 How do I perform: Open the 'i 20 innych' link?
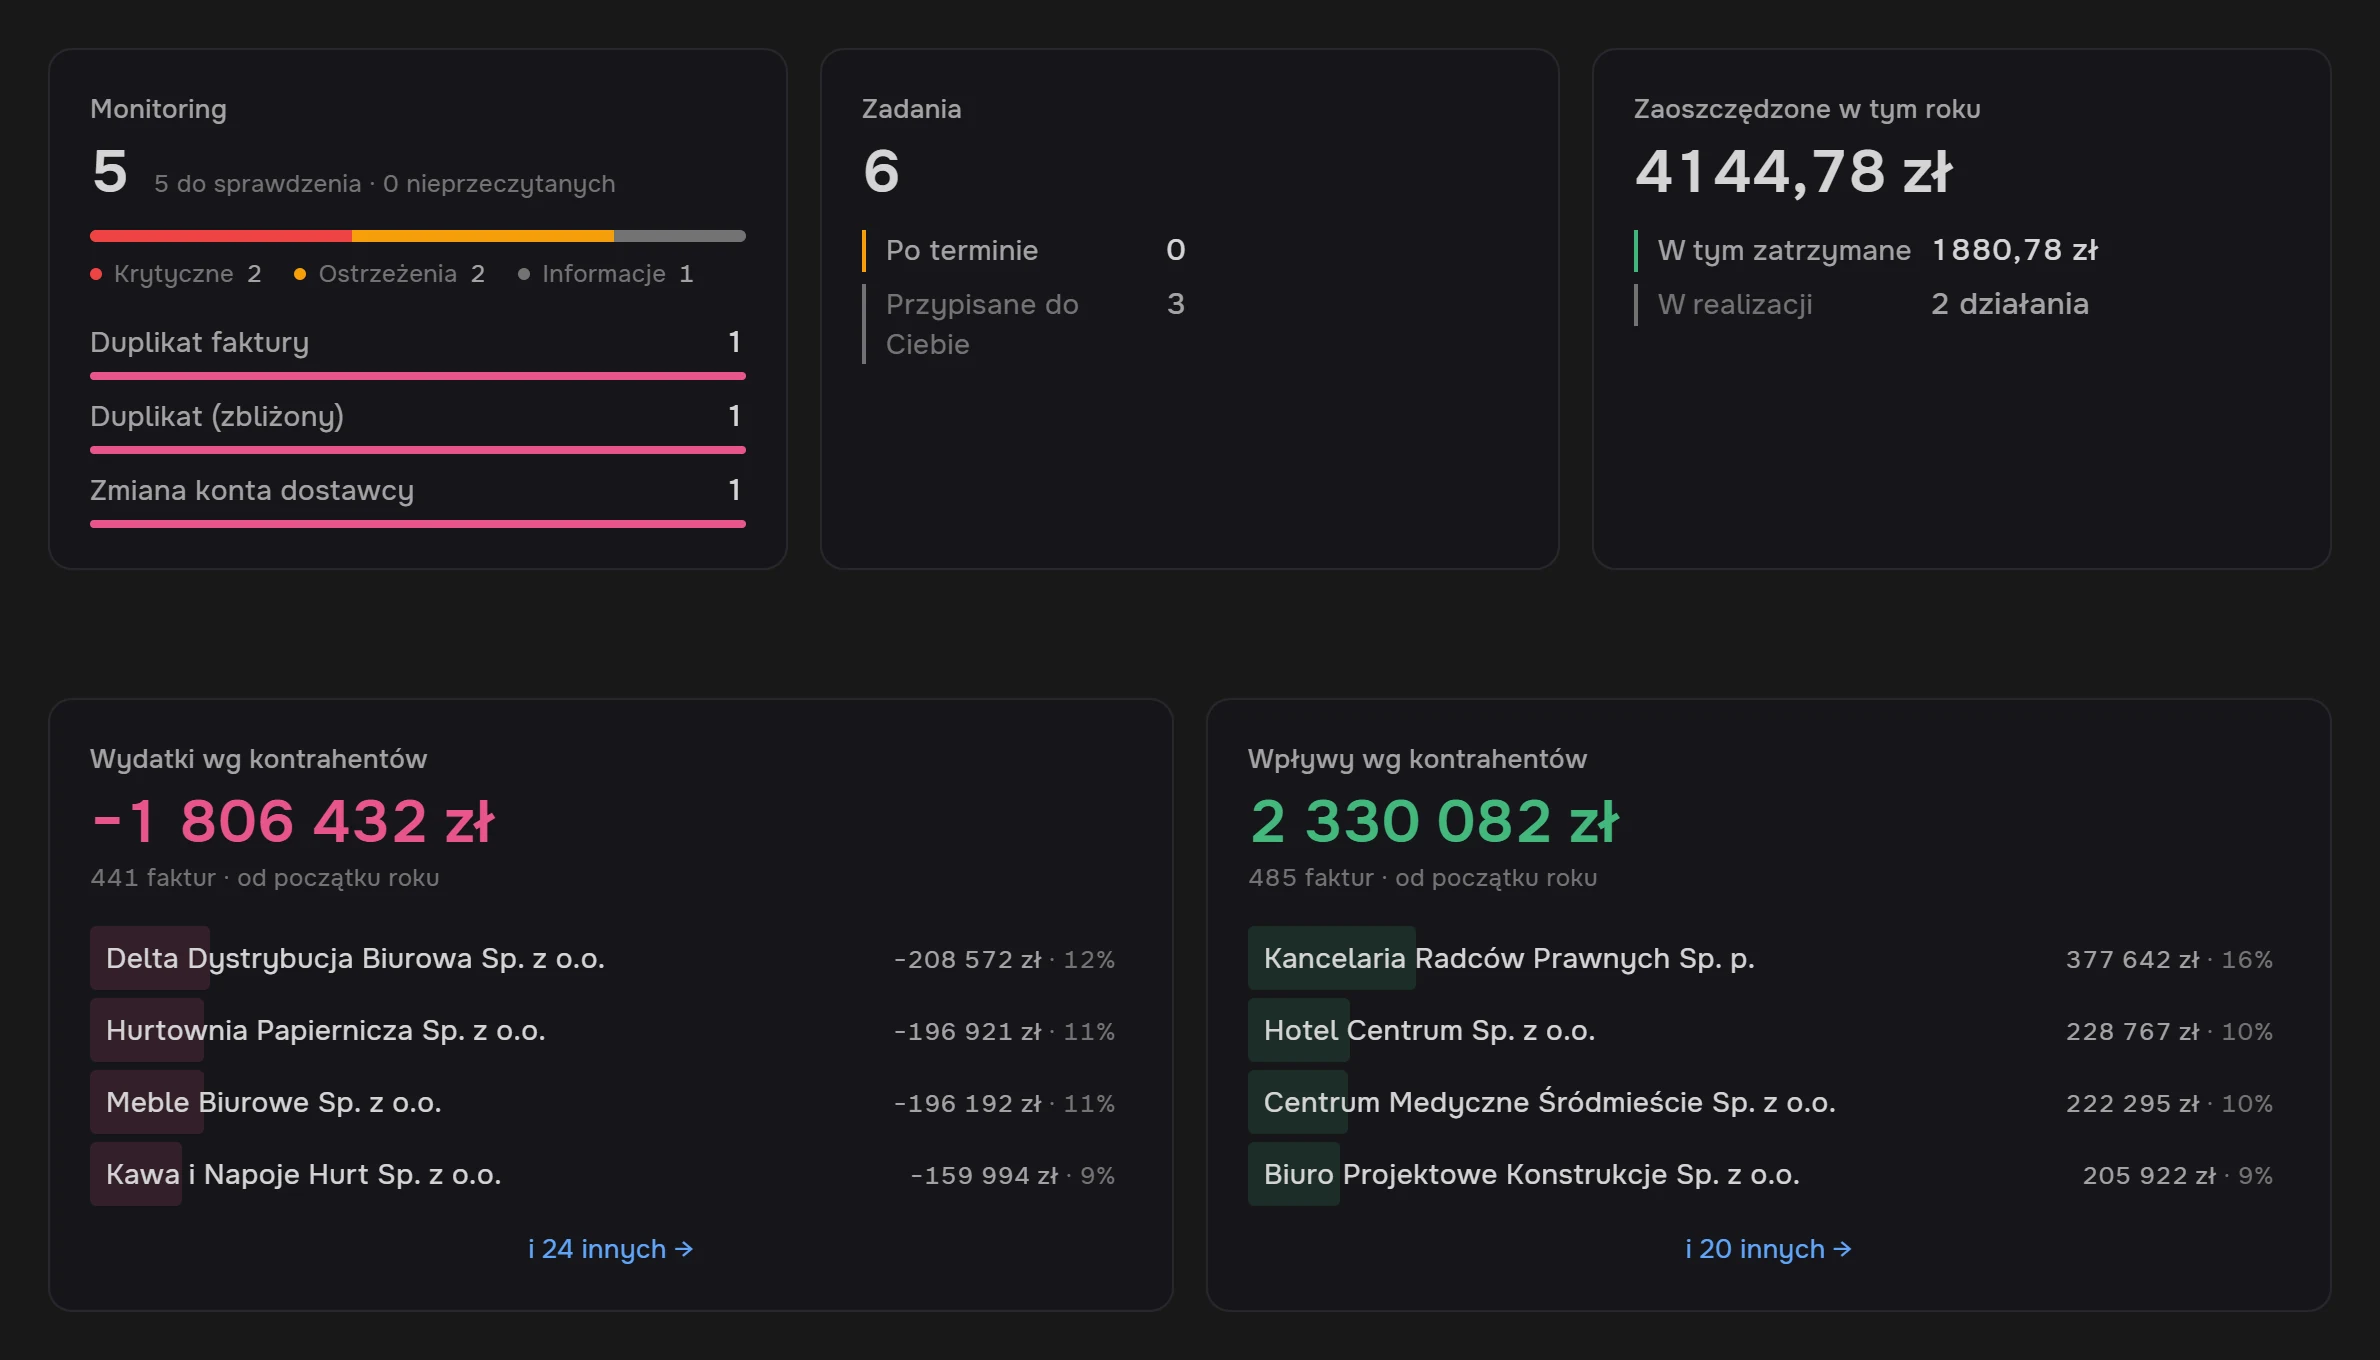pyautogui.click(x=1768, y=1249)
